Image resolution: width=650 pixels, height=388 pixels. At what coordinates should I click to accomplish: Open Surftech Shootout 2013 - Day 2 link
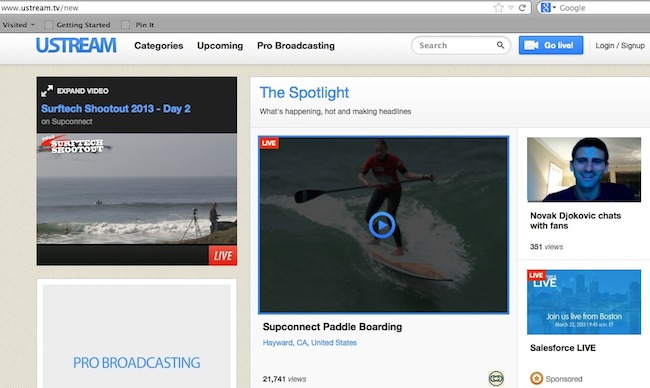(x=116, y=109)
